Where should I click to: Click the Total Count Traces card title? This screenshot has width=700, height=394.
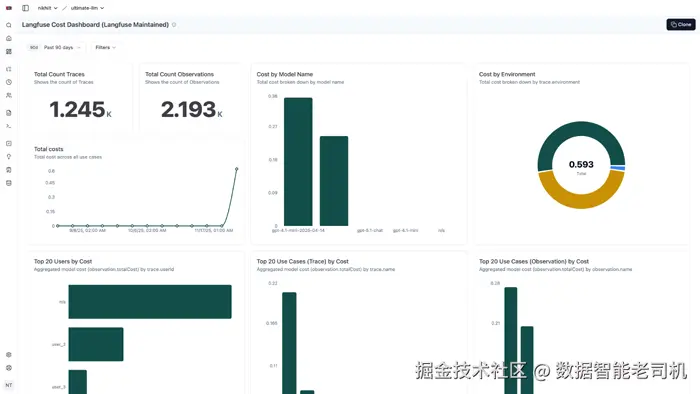pos(59,75)
